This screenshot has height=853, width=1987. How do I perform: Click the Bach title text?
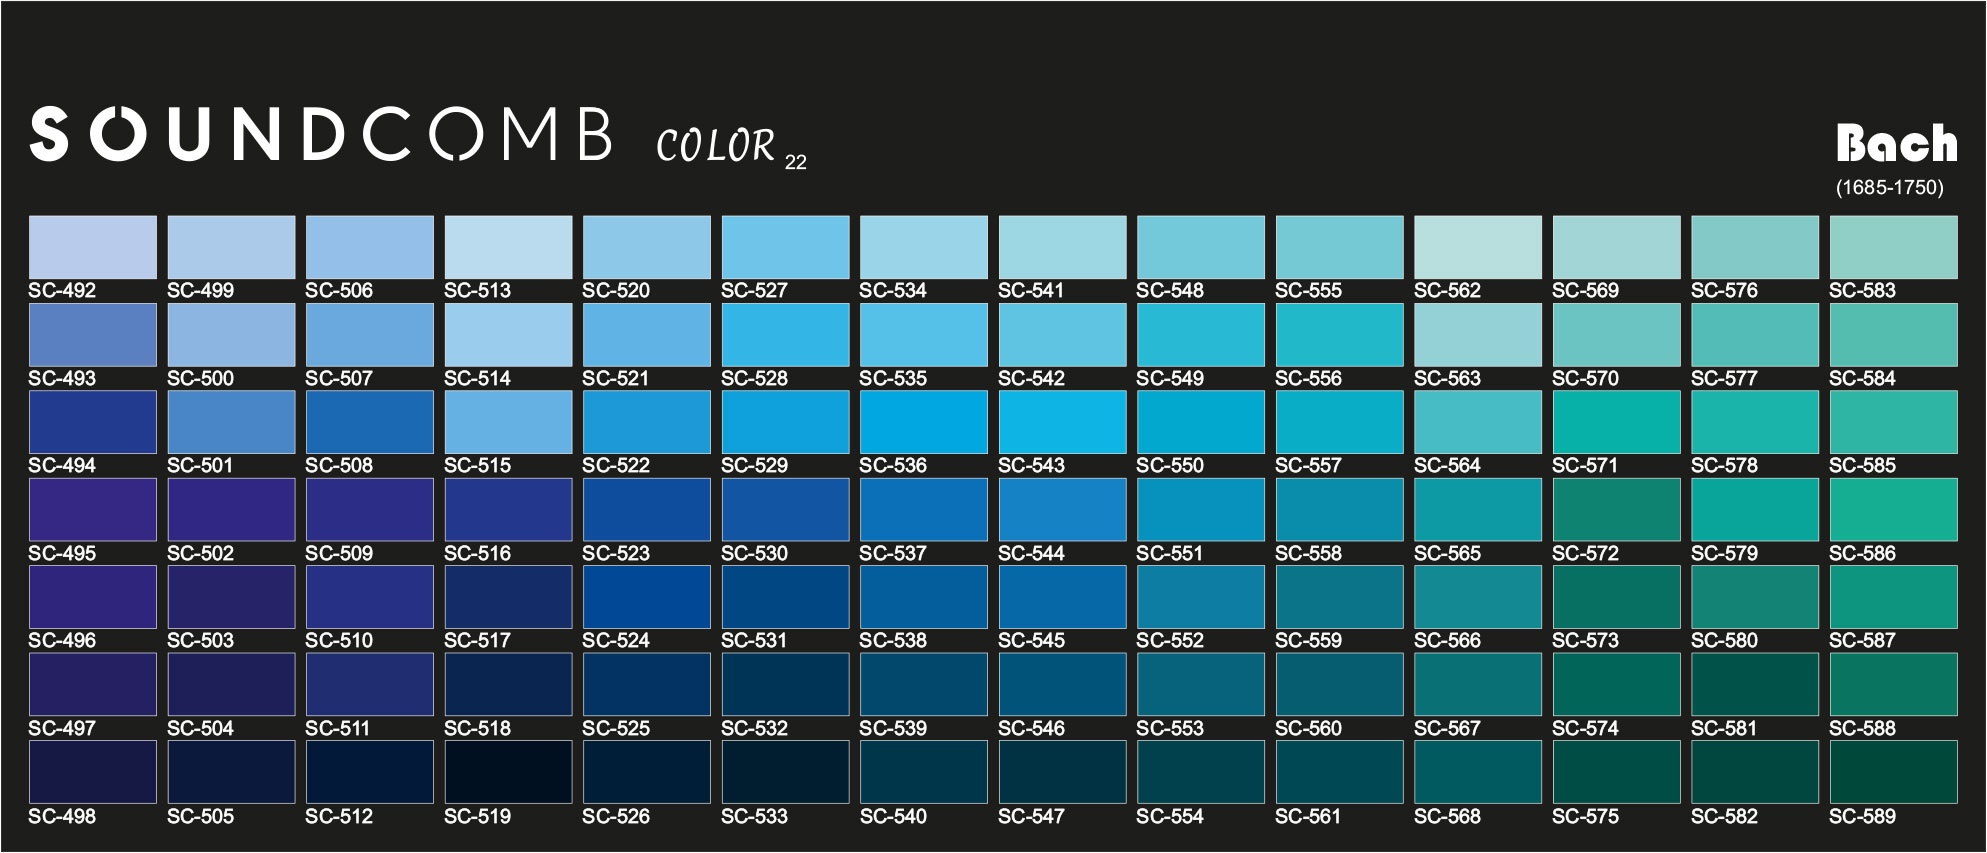1896,143
